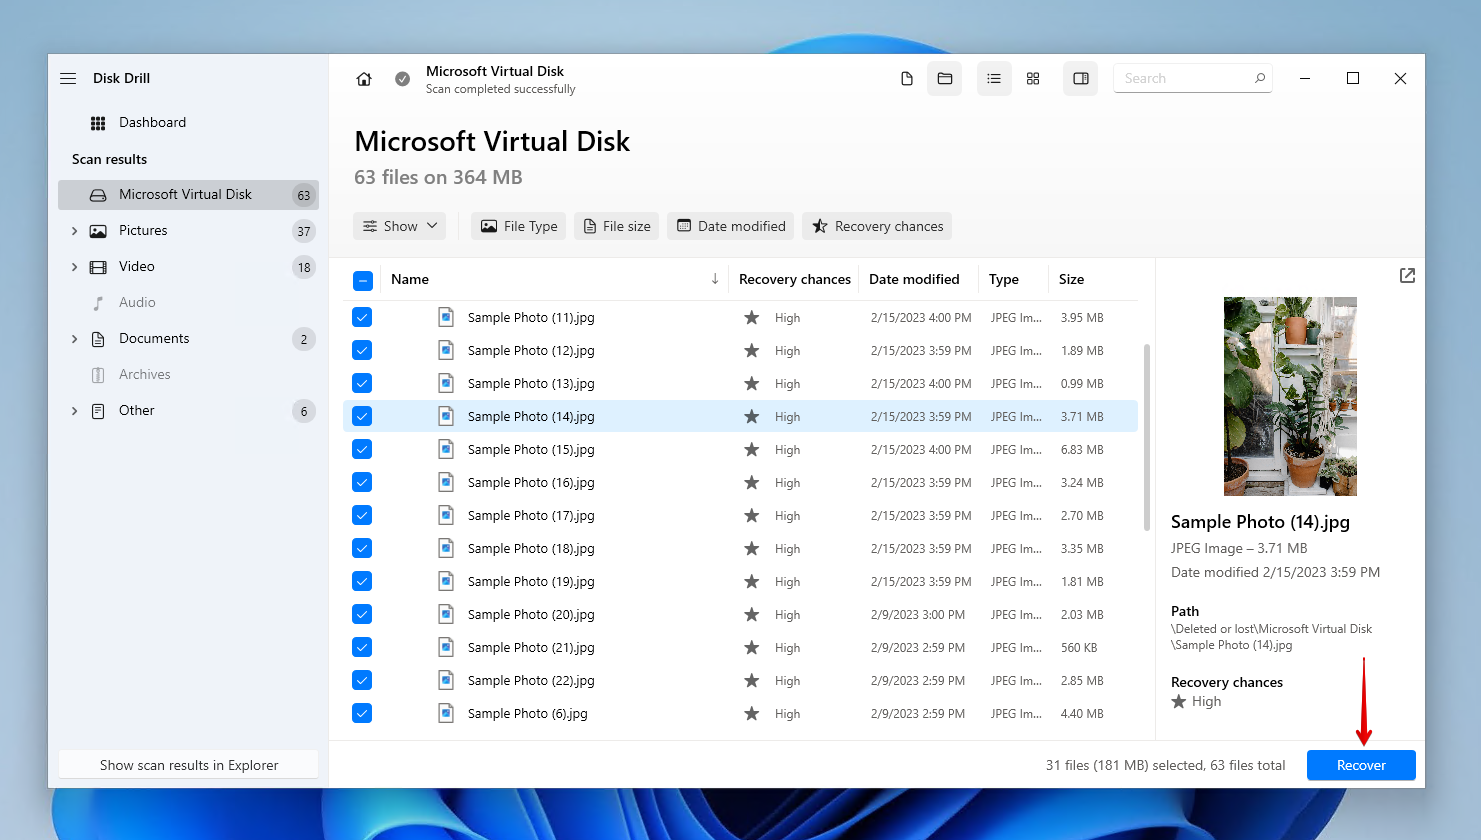The height and width of the screenshot is (840, 1481).
Task: Click file icon of Sample Photo (6).jpg
Action: click(446, 713)
